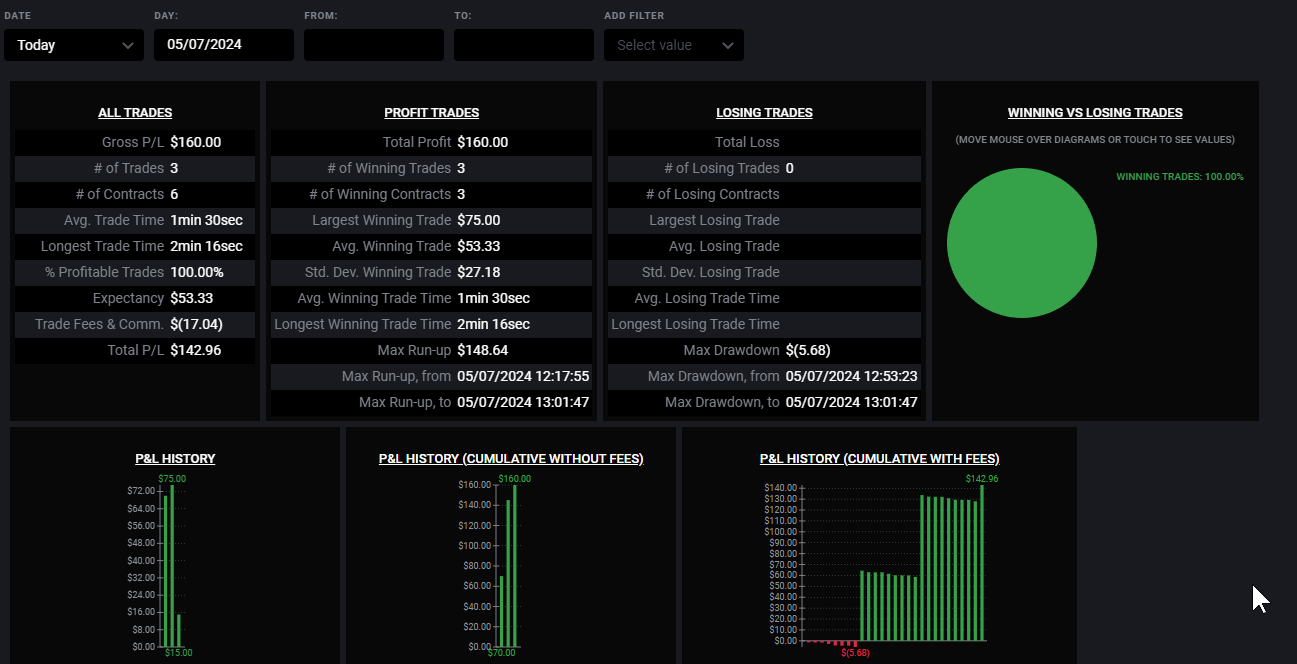Click the $75.00 bar in P&L History
Viewport: 1297px width, 664px height.
coord(172,566)
